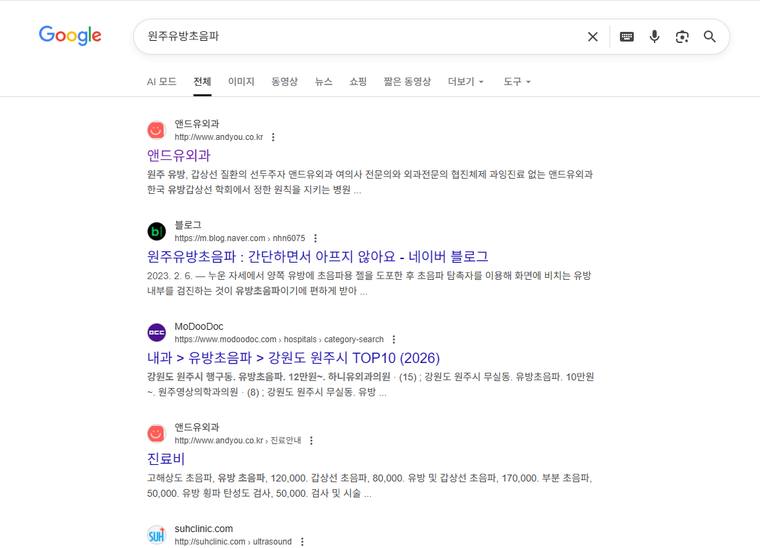Click the snippet starting 강원도 원주시 행구동
Viewport: 760px width, 548px height.
tap(370, 384)
